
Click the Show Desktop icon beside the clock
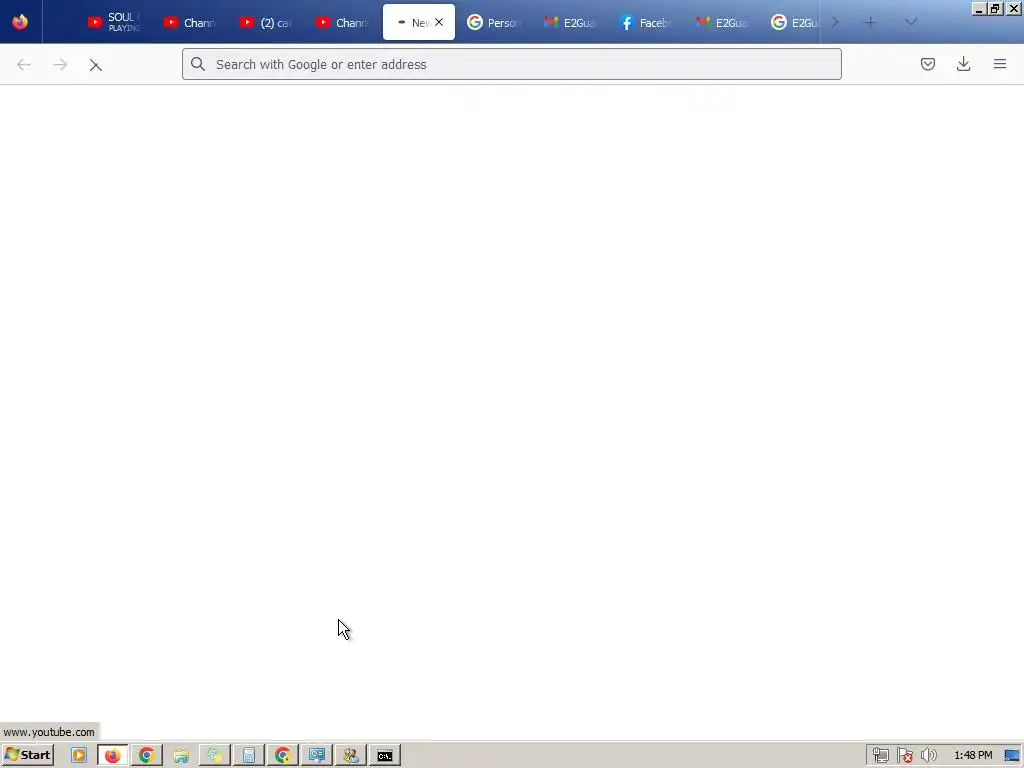point(1012,756)
